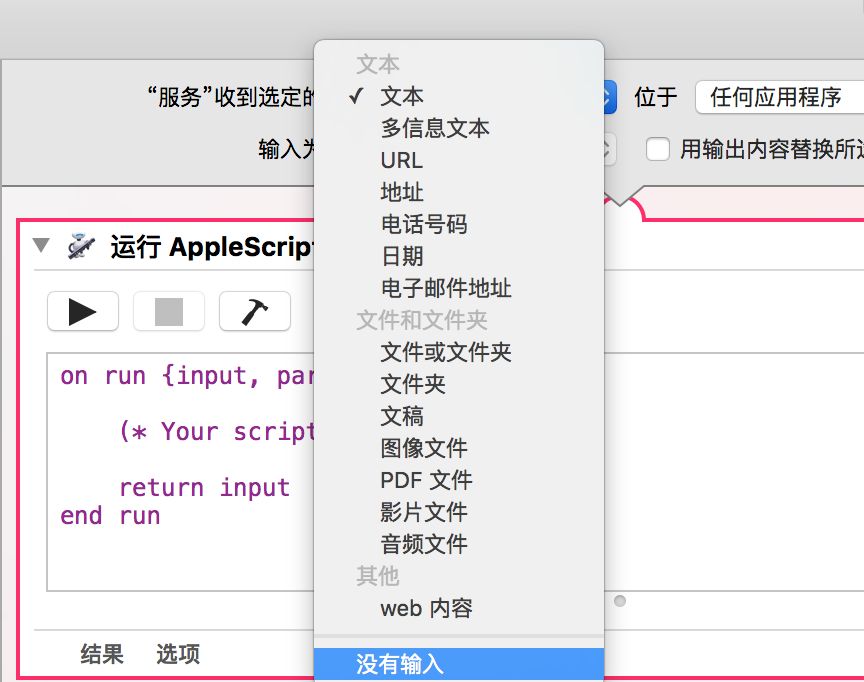Choose 电话号码 menu option
864x682 pixels.
point(458,224)
